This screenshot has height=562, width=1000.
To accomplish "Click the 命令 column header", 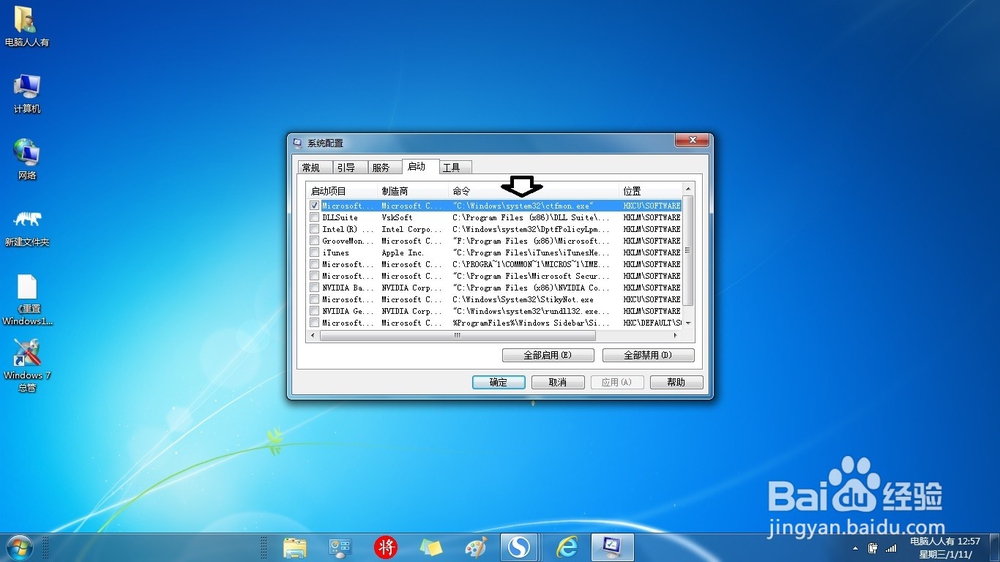I will [x=534, y=191].
